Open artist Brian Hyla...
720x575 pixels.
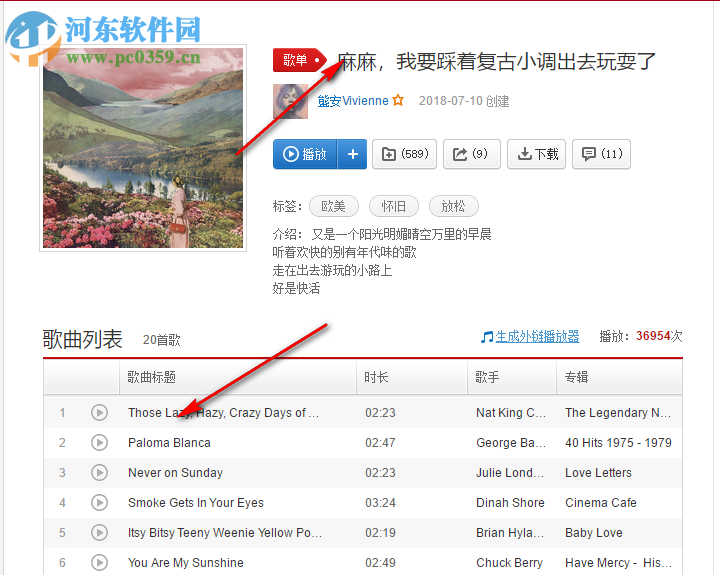tap(510, 533)
